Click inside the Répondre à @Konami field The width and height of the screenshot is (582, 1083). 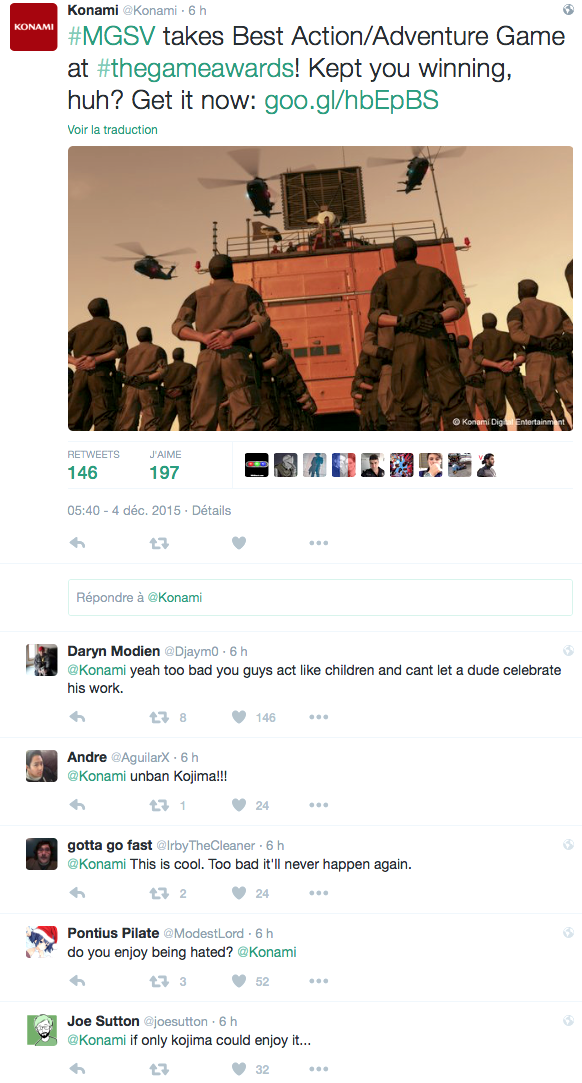point(320,597)
